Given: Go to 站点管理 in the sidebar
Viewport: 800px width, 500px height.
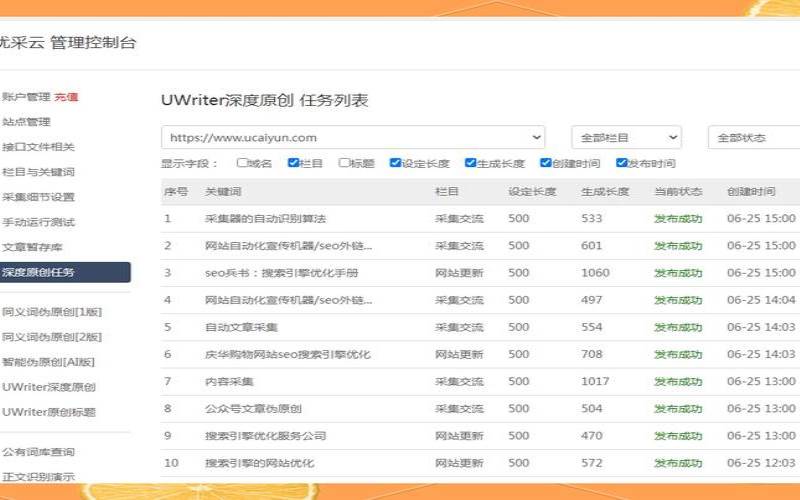Looking at the screenshot, I should [26, 122].
